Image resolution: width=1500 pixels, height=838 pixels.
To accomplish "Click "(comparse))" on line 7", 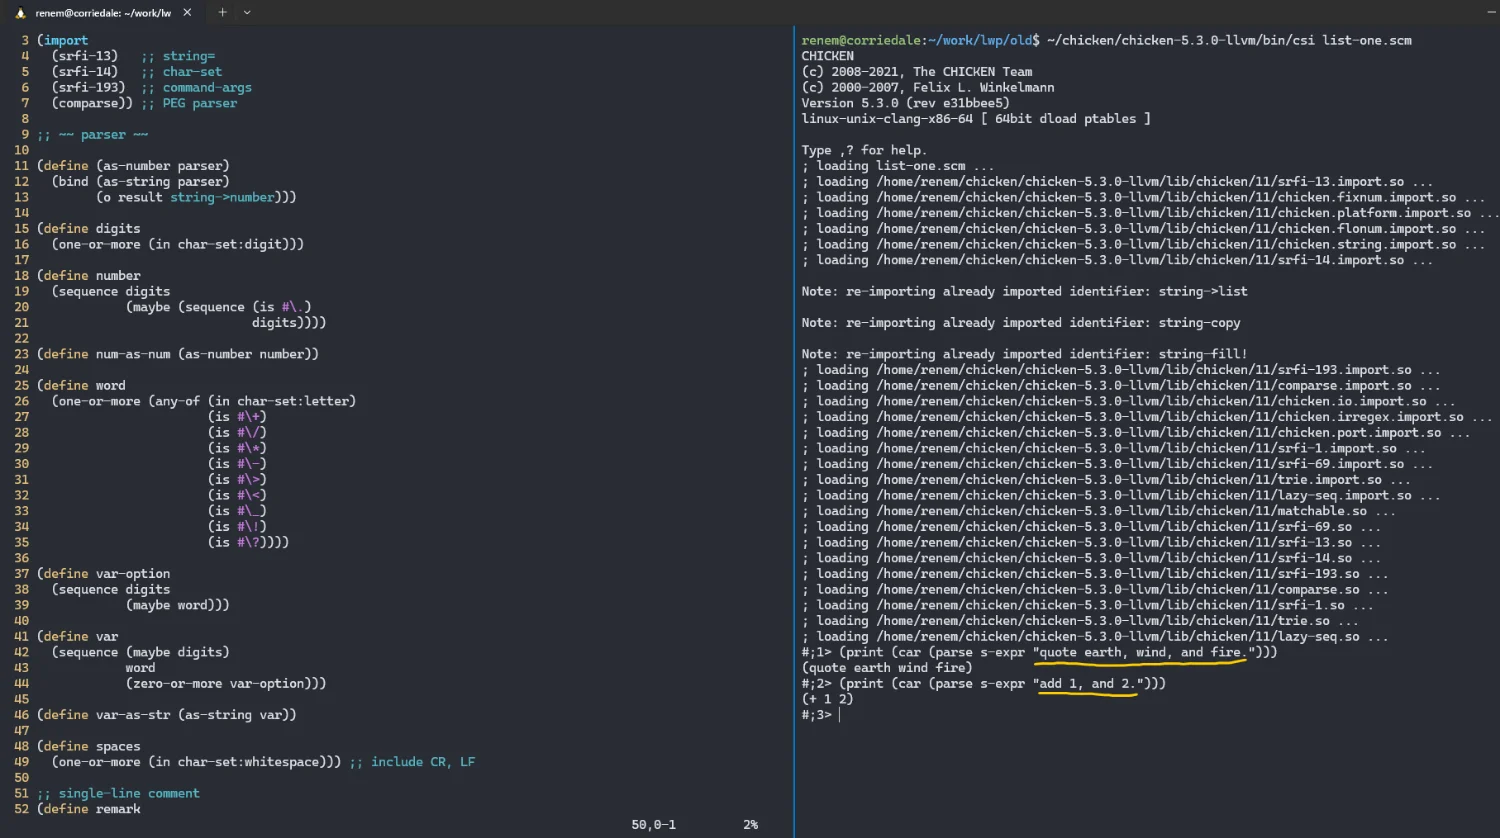I will coord(92,103).
